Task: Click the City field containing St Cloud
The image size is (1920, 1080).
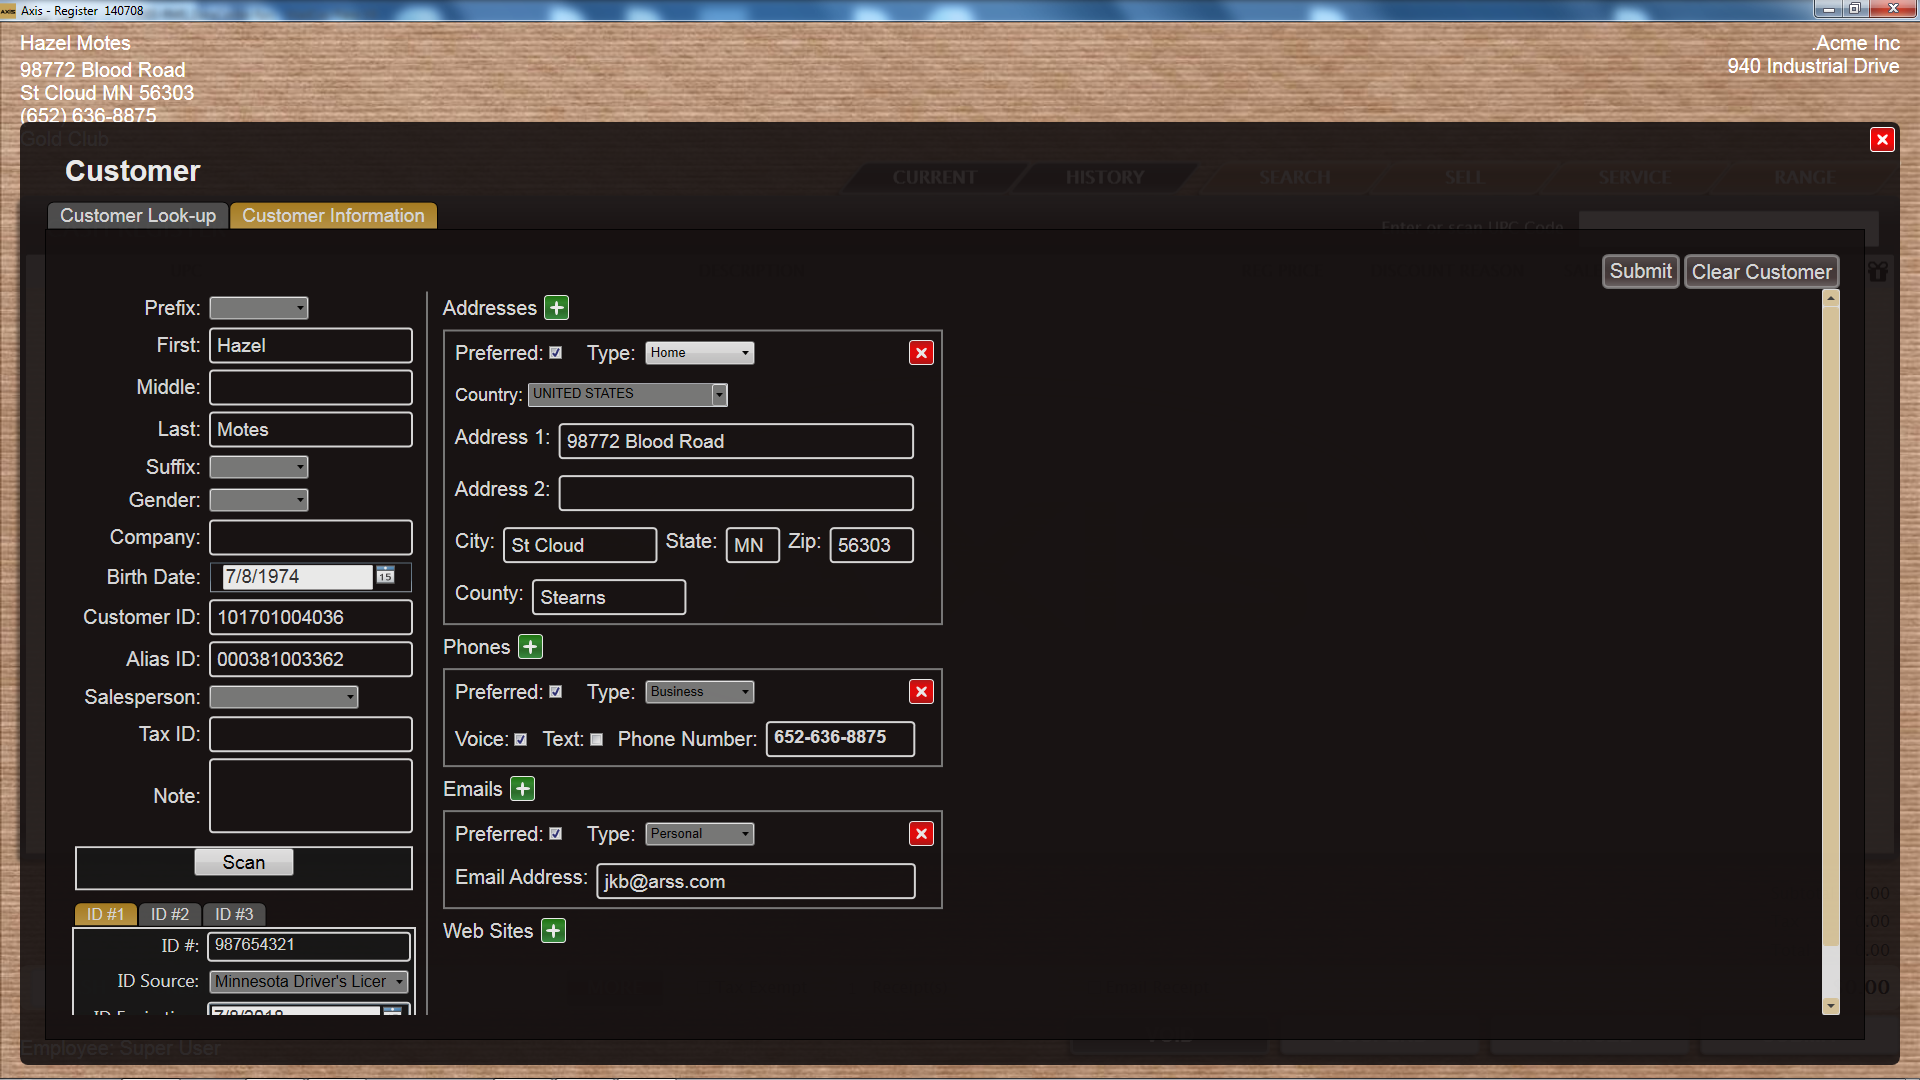Action: (x=580, y=546)
